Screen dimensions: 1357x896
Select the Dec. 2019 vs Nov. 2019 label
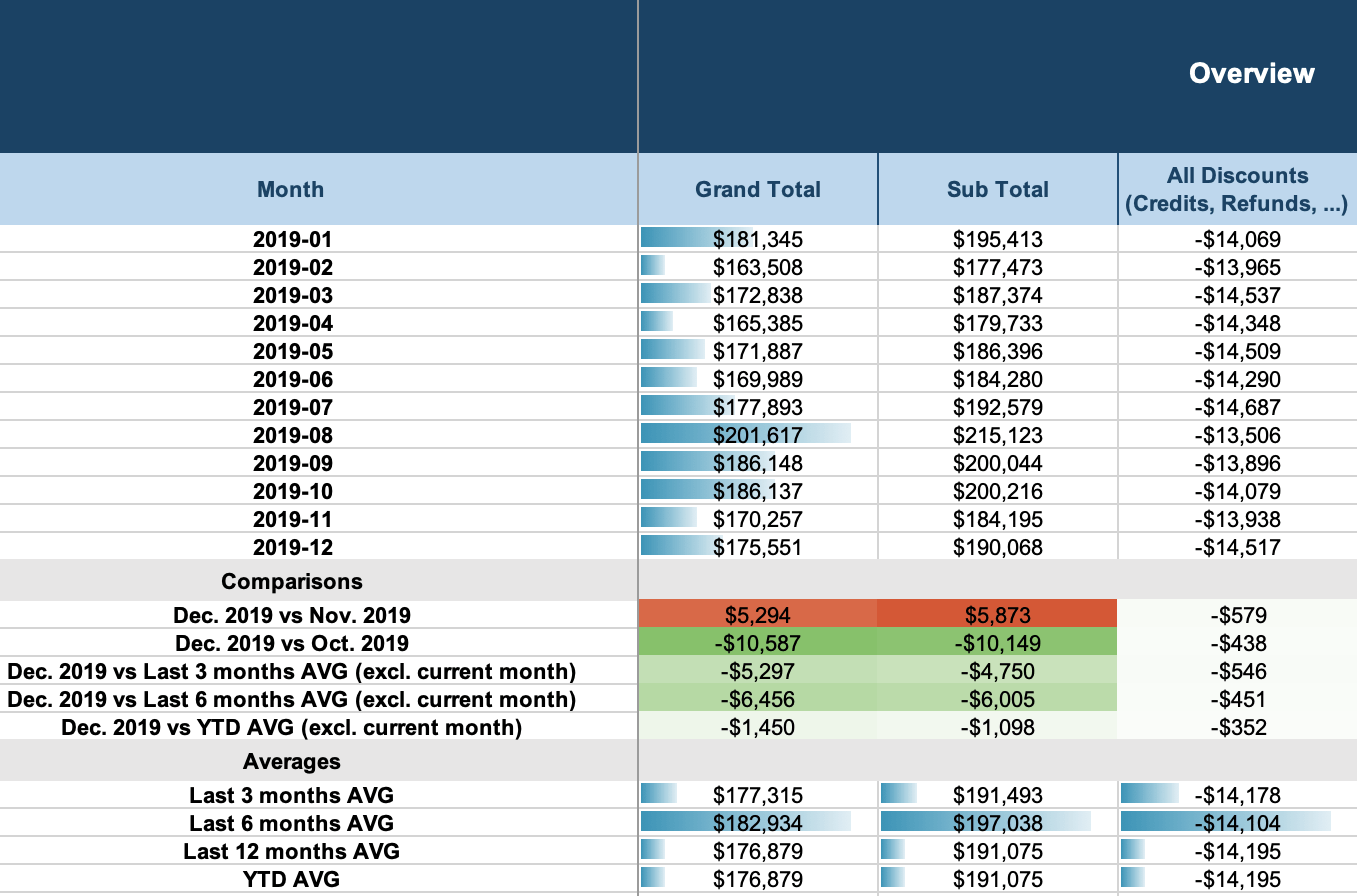[x=292, y=615]
